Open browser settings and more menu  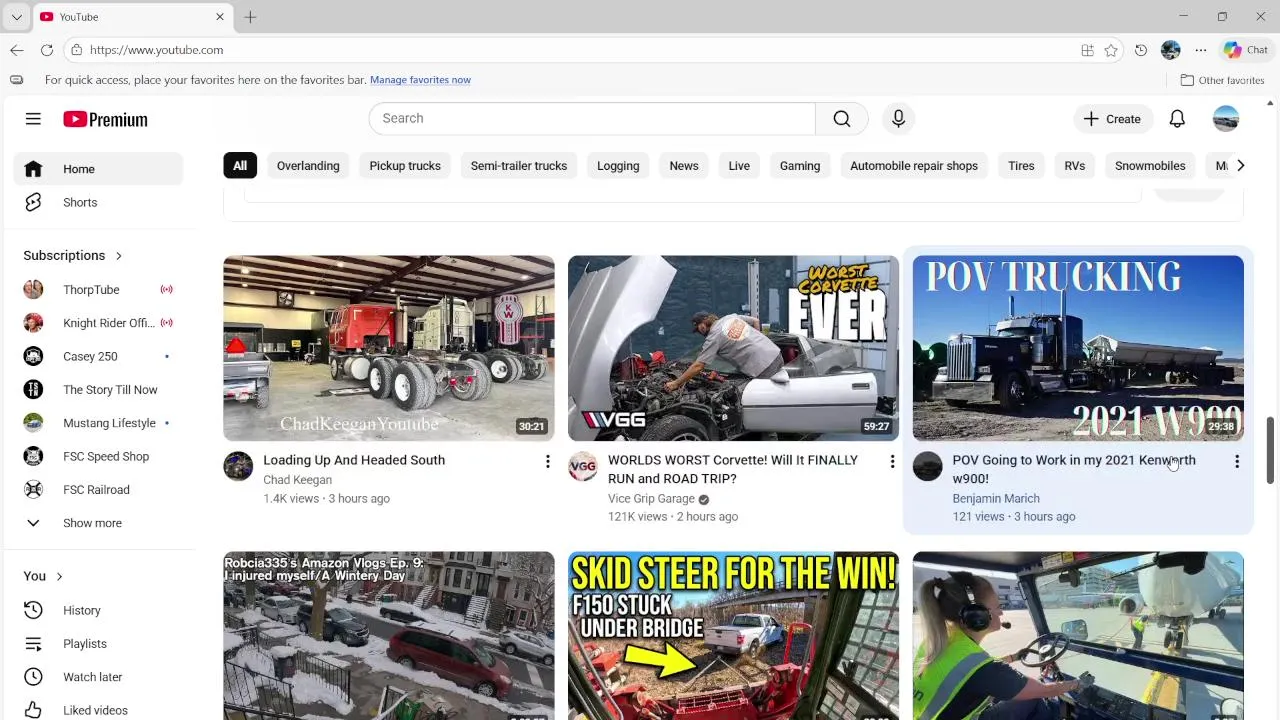[1200, 50]
